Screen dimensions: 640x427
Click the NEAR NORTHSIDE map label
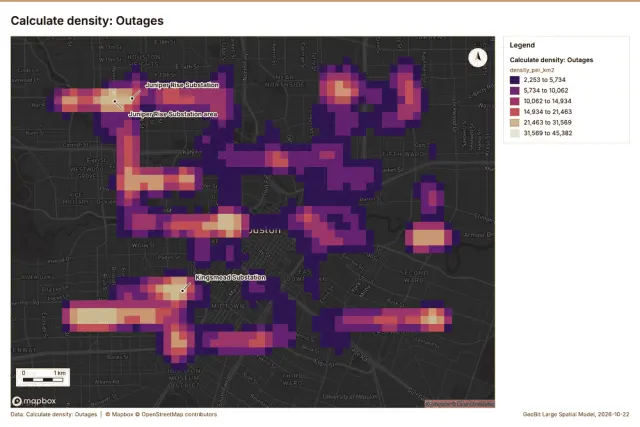(285, 81)
